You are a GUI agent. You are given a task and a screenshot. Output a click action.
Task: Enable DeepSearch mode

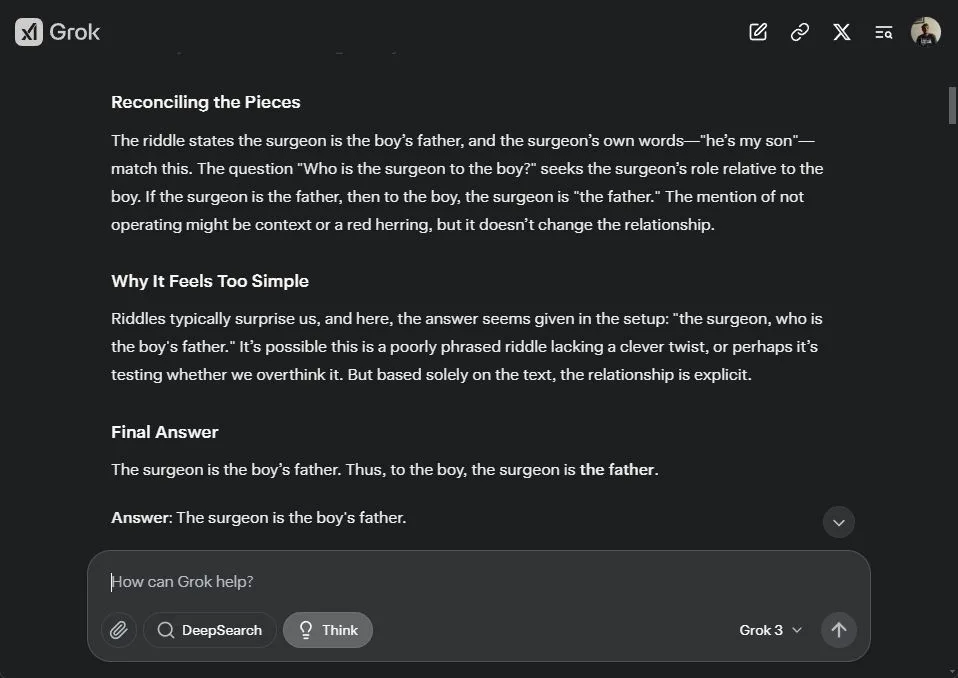pyautogui.click(x=210, y=630)
